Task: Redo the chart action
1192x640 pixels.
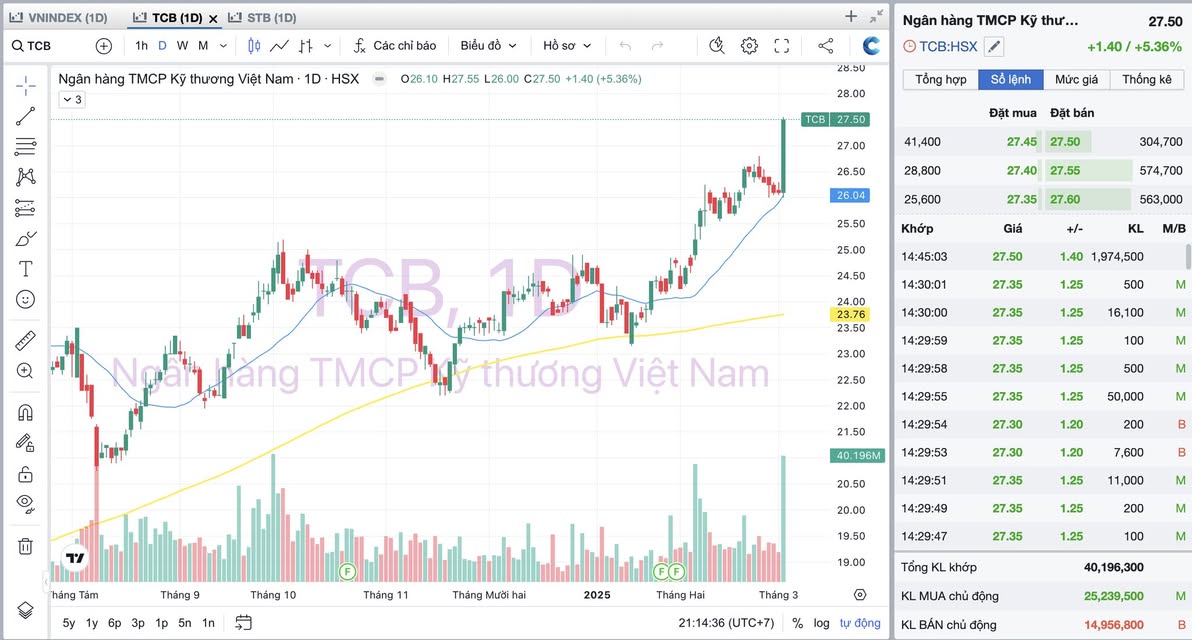Action: 658,46
